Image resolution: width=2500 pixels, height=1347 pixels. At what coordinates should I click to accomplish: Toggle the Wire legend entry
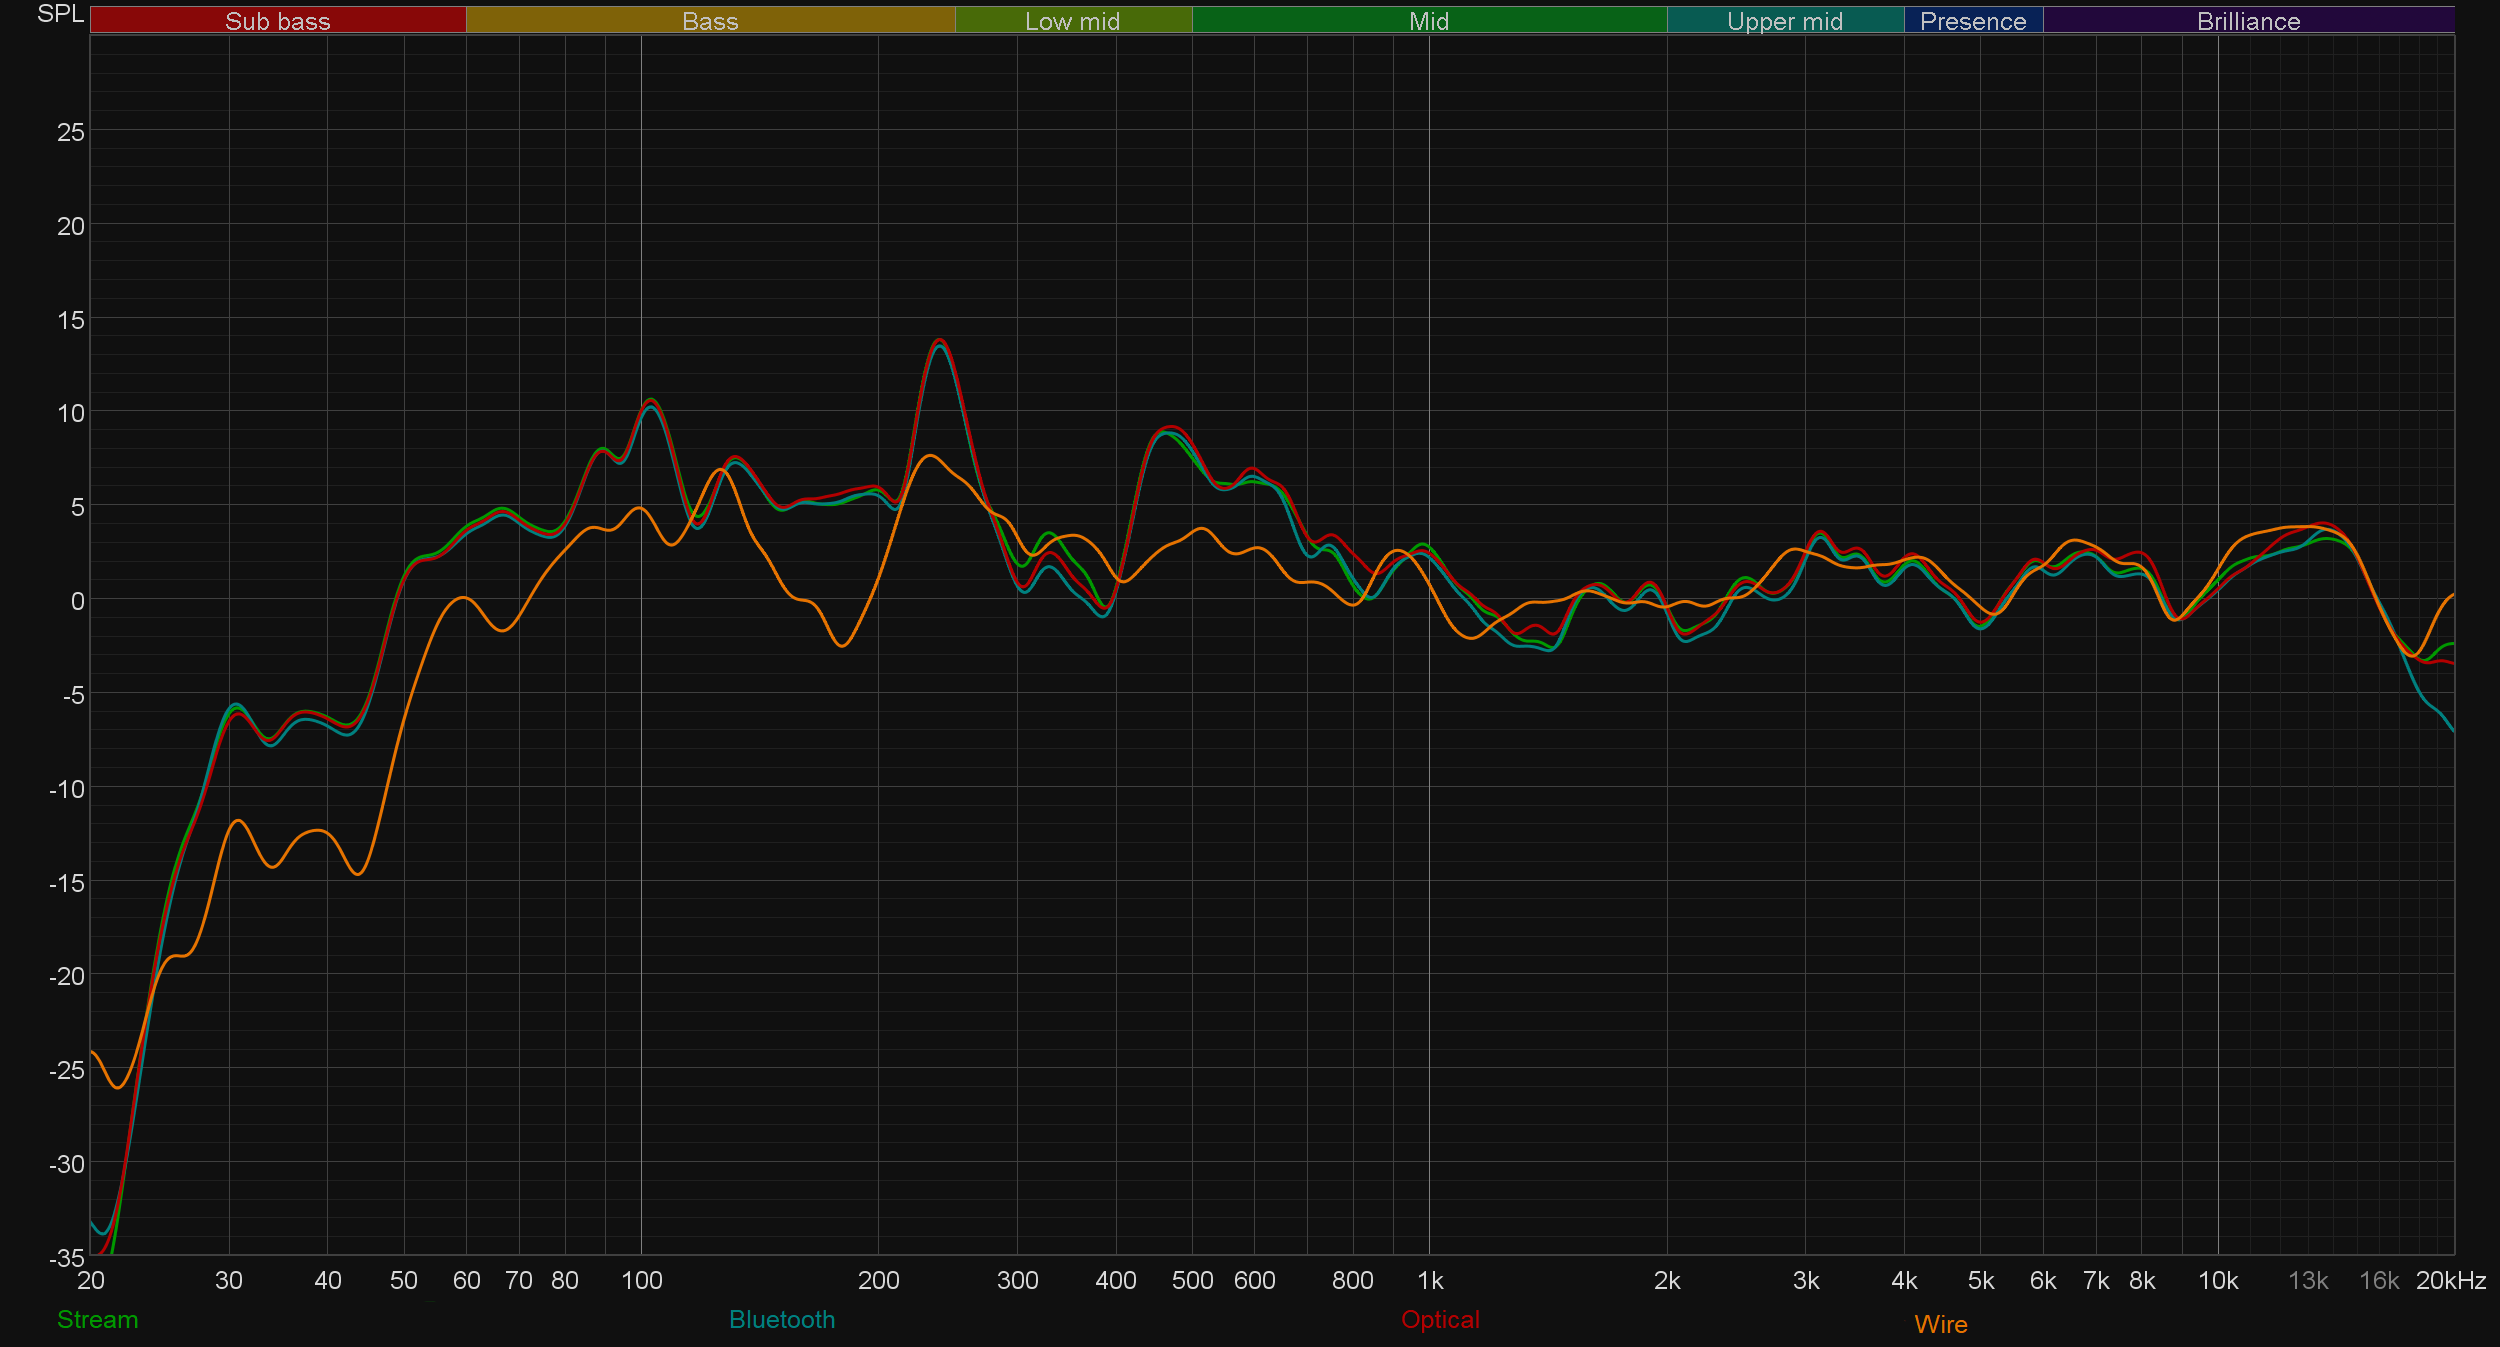(1940, 1324)
